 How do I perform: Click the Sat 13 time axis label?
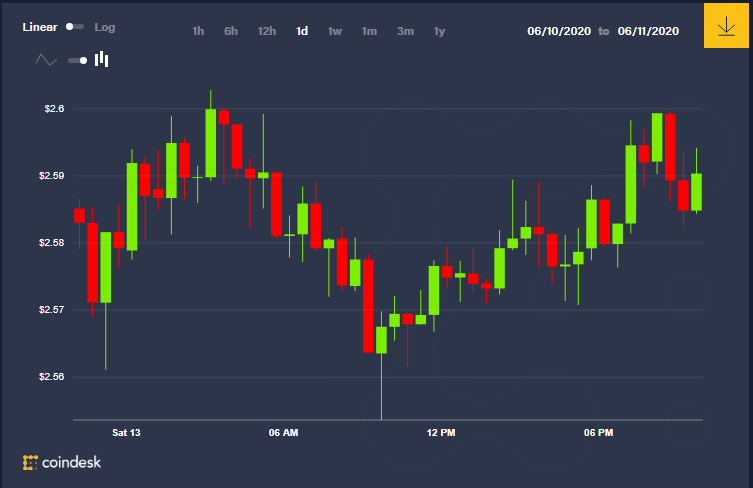pyautogui.click(x=126, y=432)
